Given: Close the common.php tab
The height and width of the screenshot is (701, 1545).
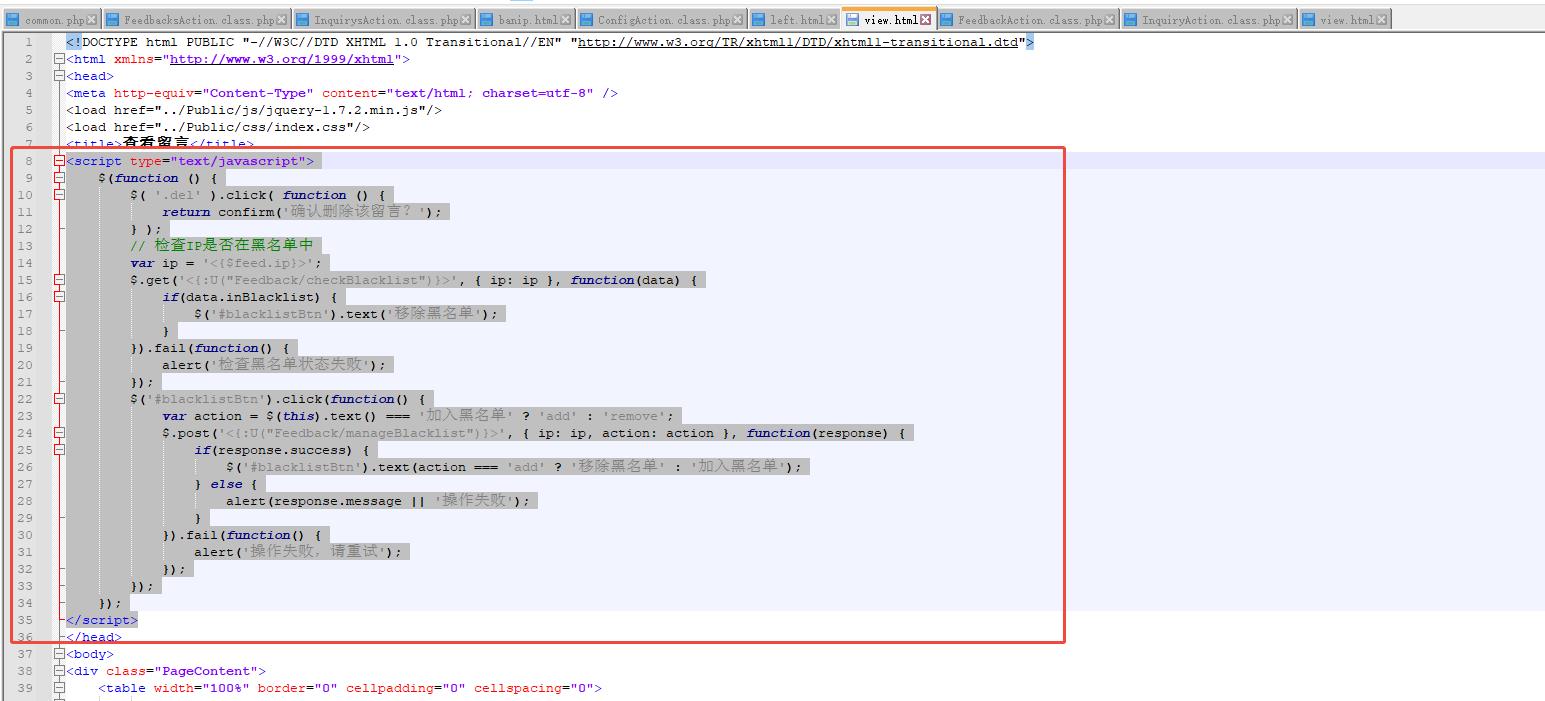Looking at the screenshot, I should click(x=93, y=20).
